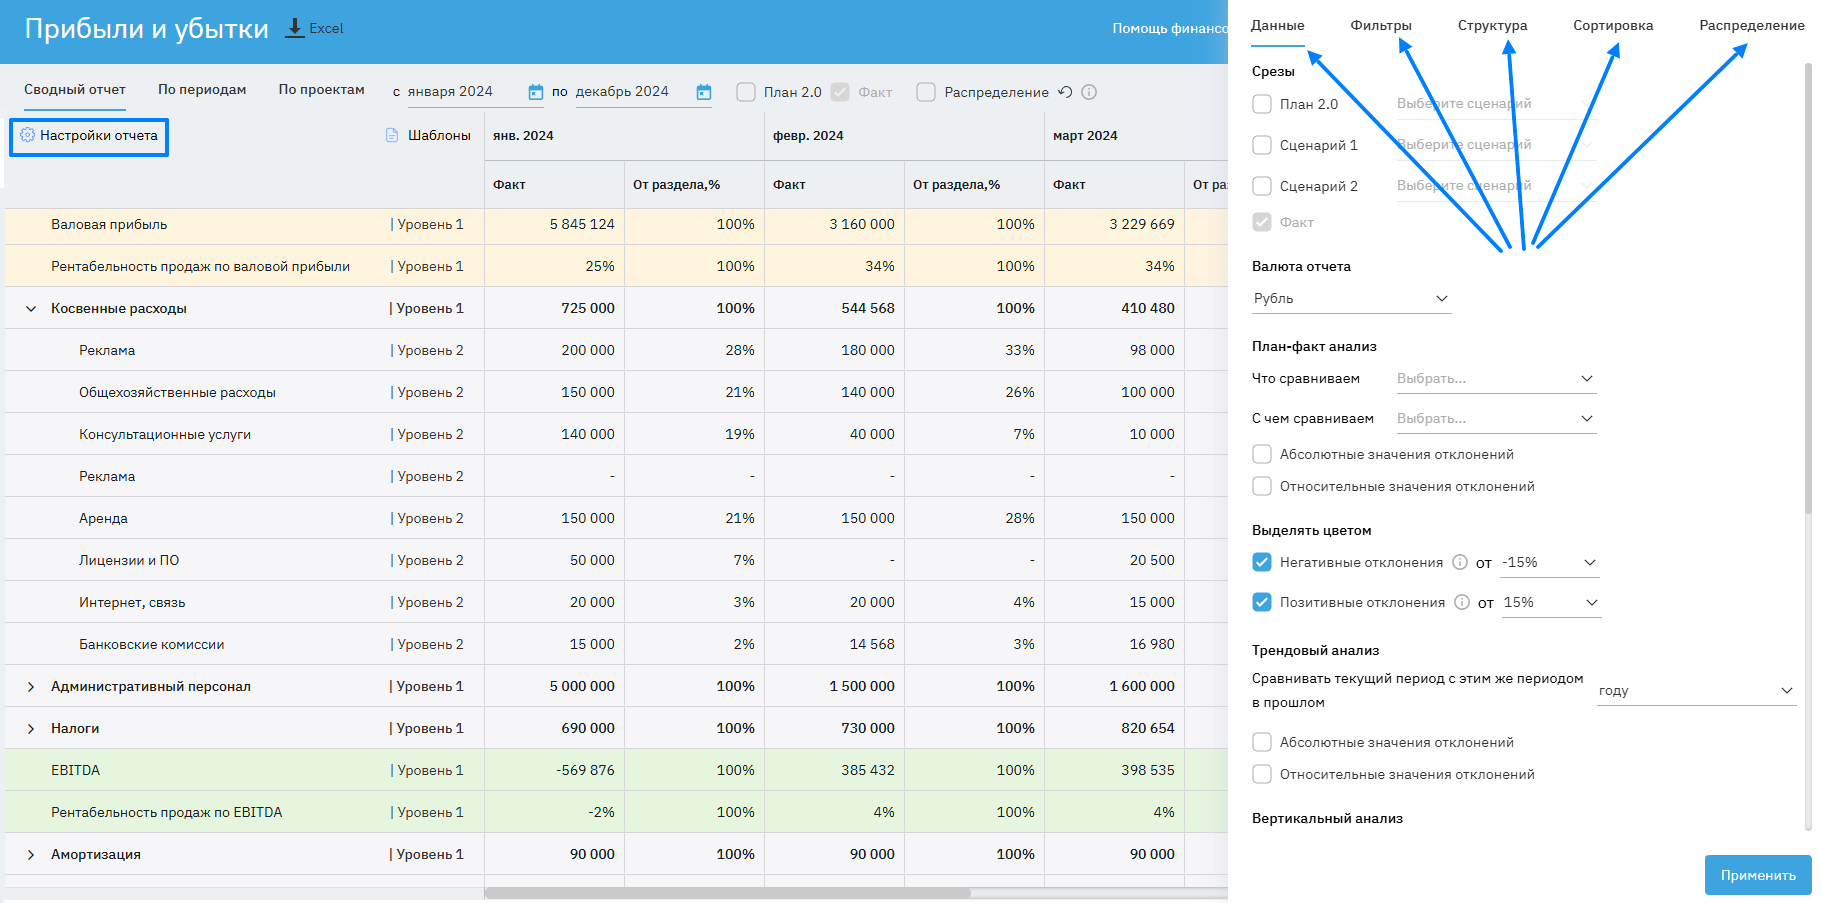Uncheck the Негативные отклонения checkbox
The width and height of the screenshot is (1821, 903).
pos(1262,562)
